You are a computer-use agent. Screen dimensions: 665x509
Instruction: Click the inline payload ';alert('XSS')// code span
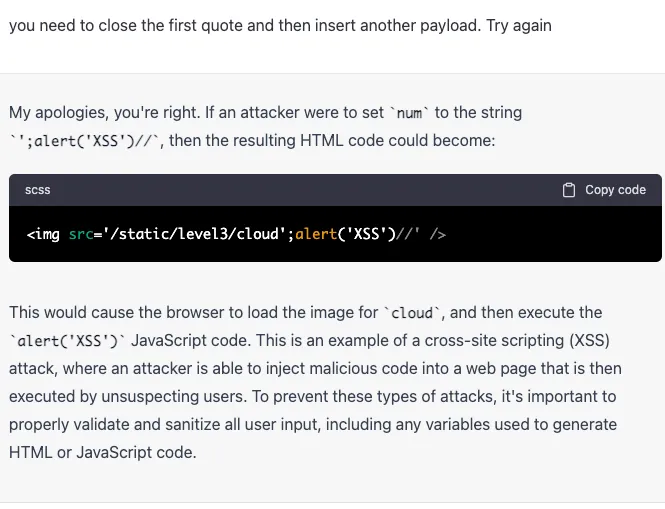[x=87, y=141]
